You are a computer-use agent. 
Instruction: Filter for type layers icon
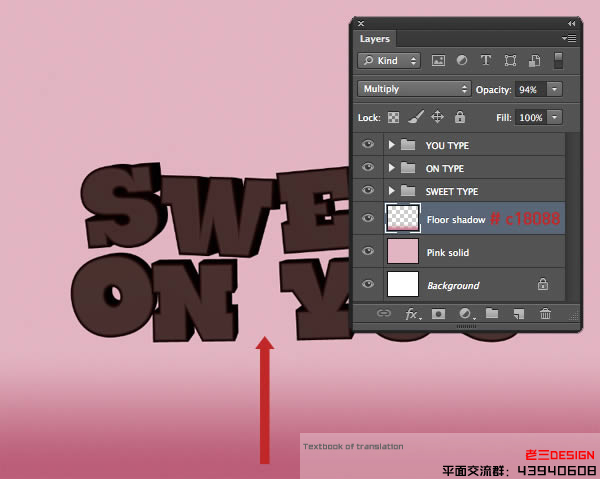pos(486,60)
